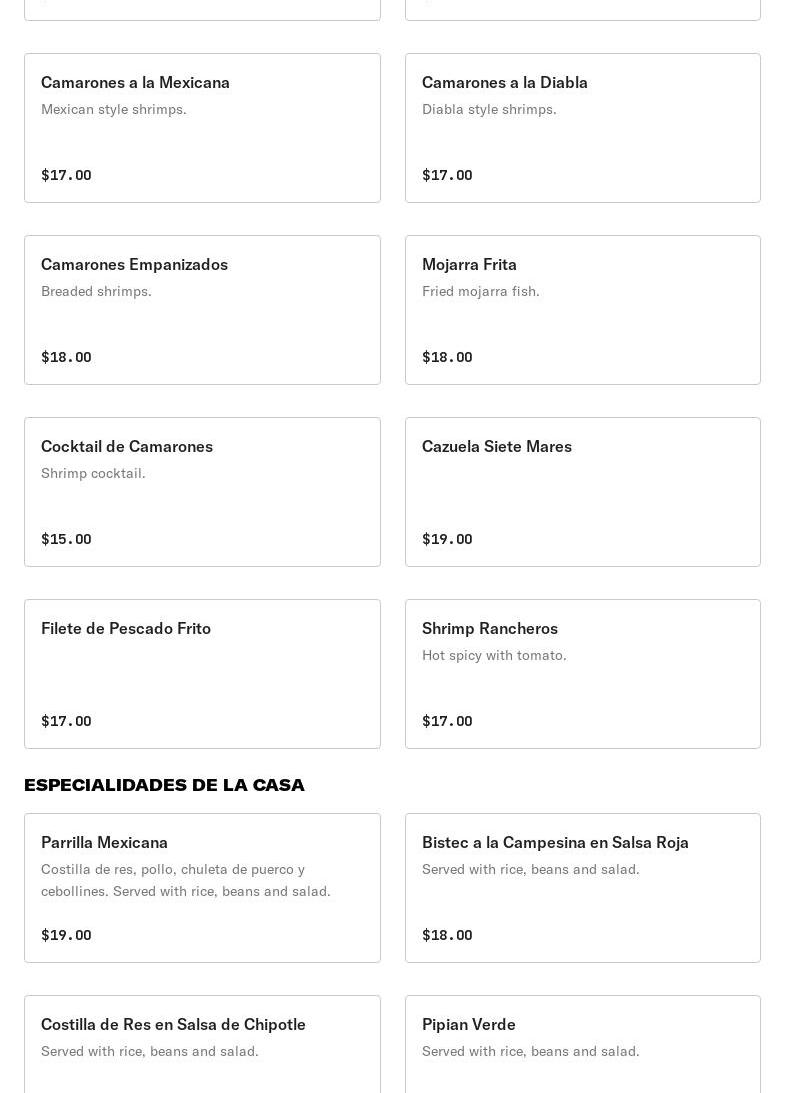Open Costilla de Res en Salsa de Chipotle
785x1093 pixels.
[x=202, y=1043]
